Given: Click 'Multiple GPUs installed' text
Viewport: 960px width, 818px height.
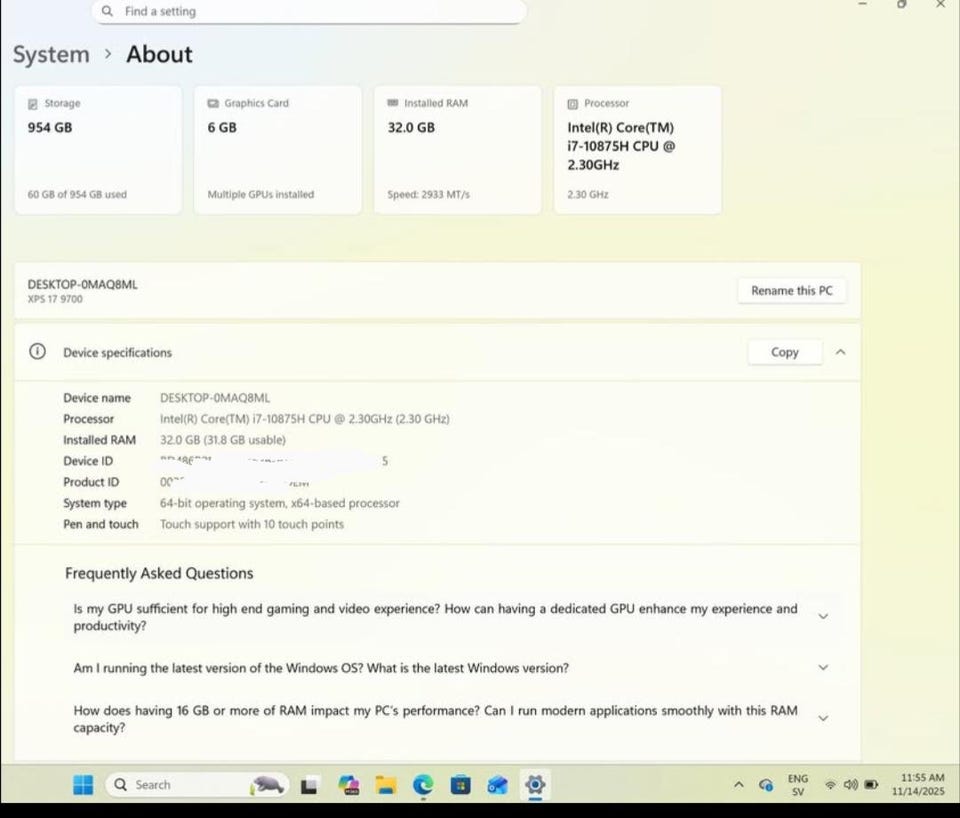Looking at the screenshot, I should click(x=261, y=194).
